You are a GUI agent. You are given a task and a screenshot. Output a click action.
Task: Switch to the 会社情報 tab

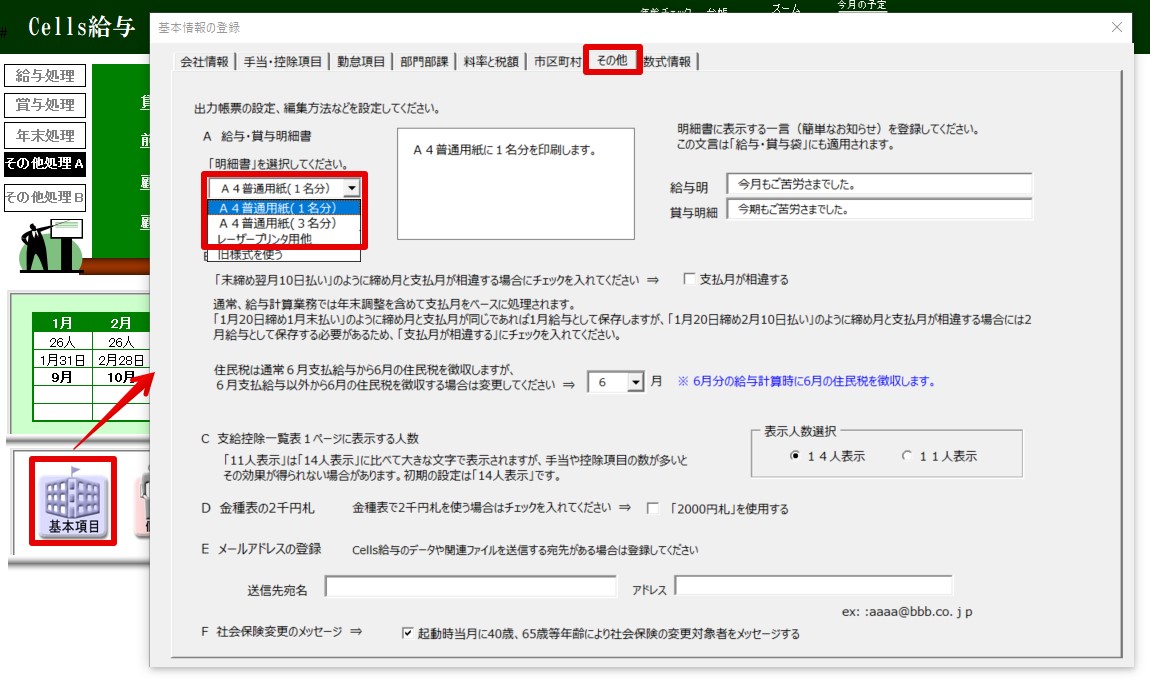(x=204, y=62)
